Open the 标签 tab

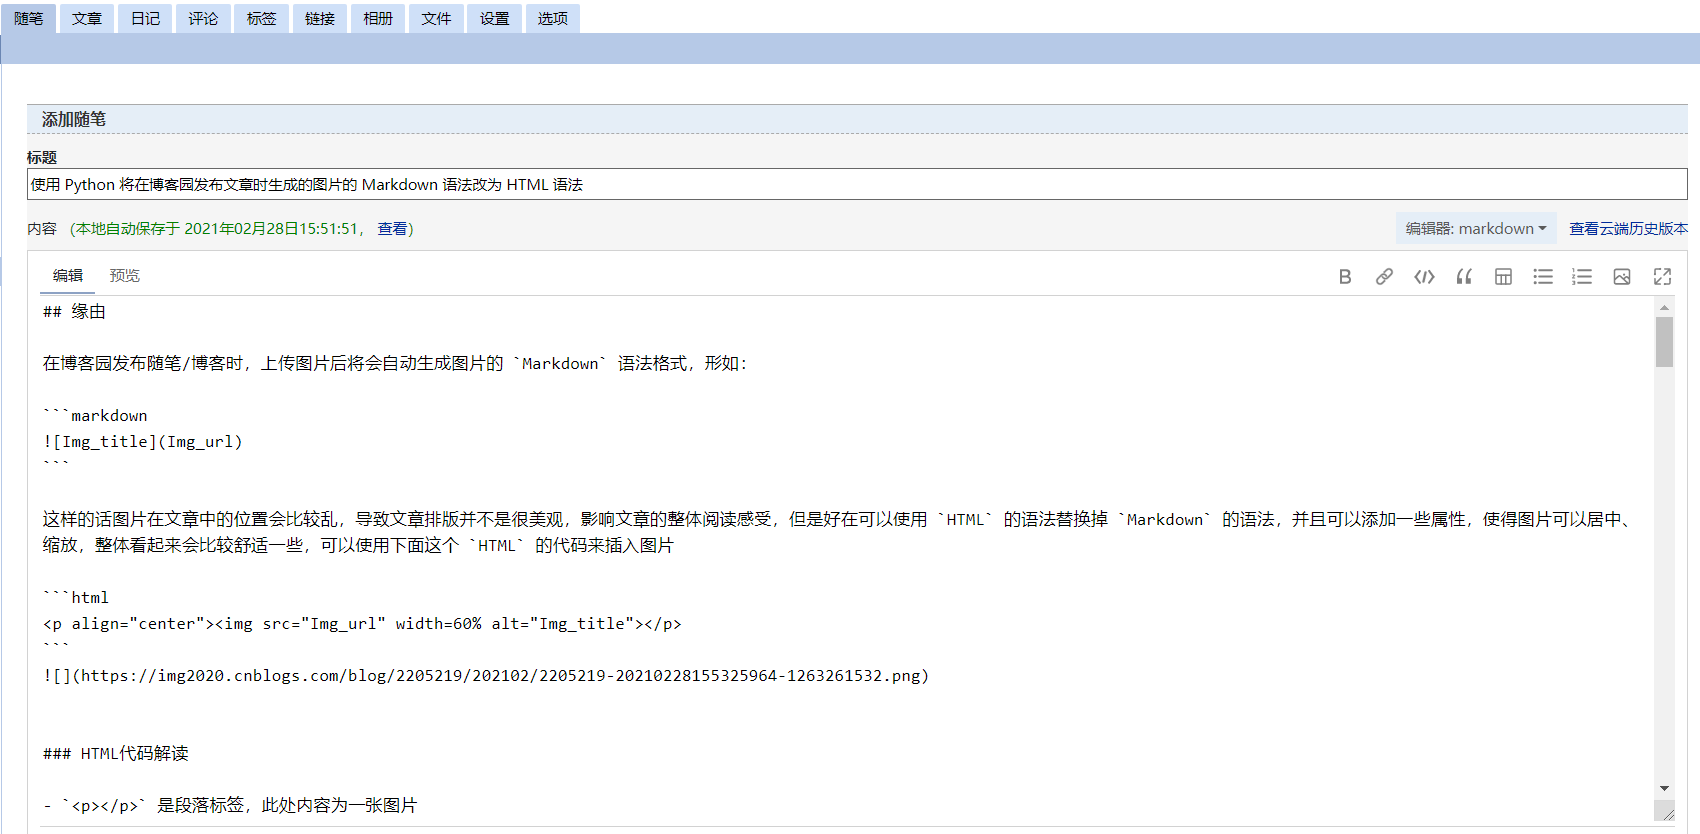261,19
